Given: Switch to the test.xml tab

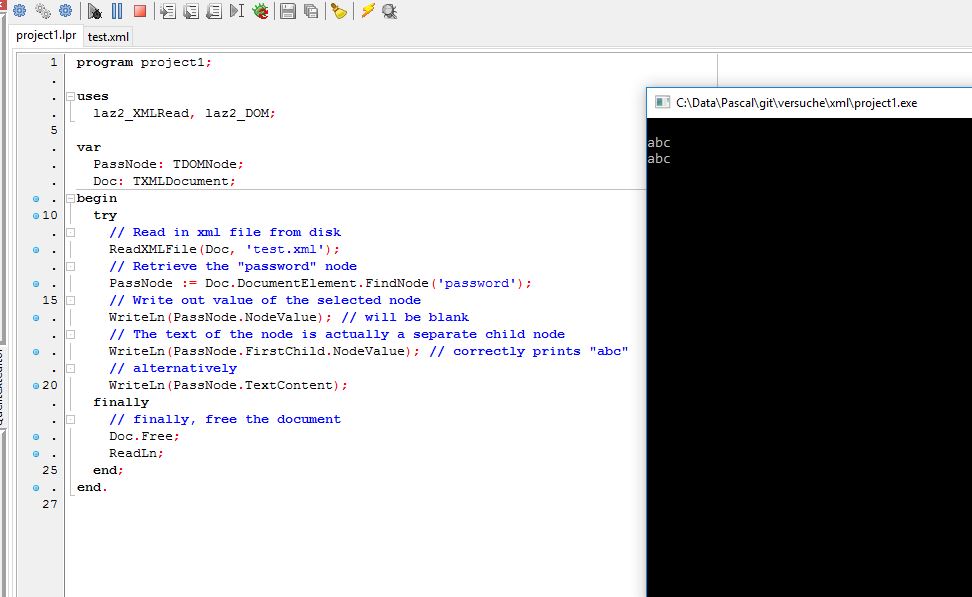Looking at the screenshot, I should [108, 37].
